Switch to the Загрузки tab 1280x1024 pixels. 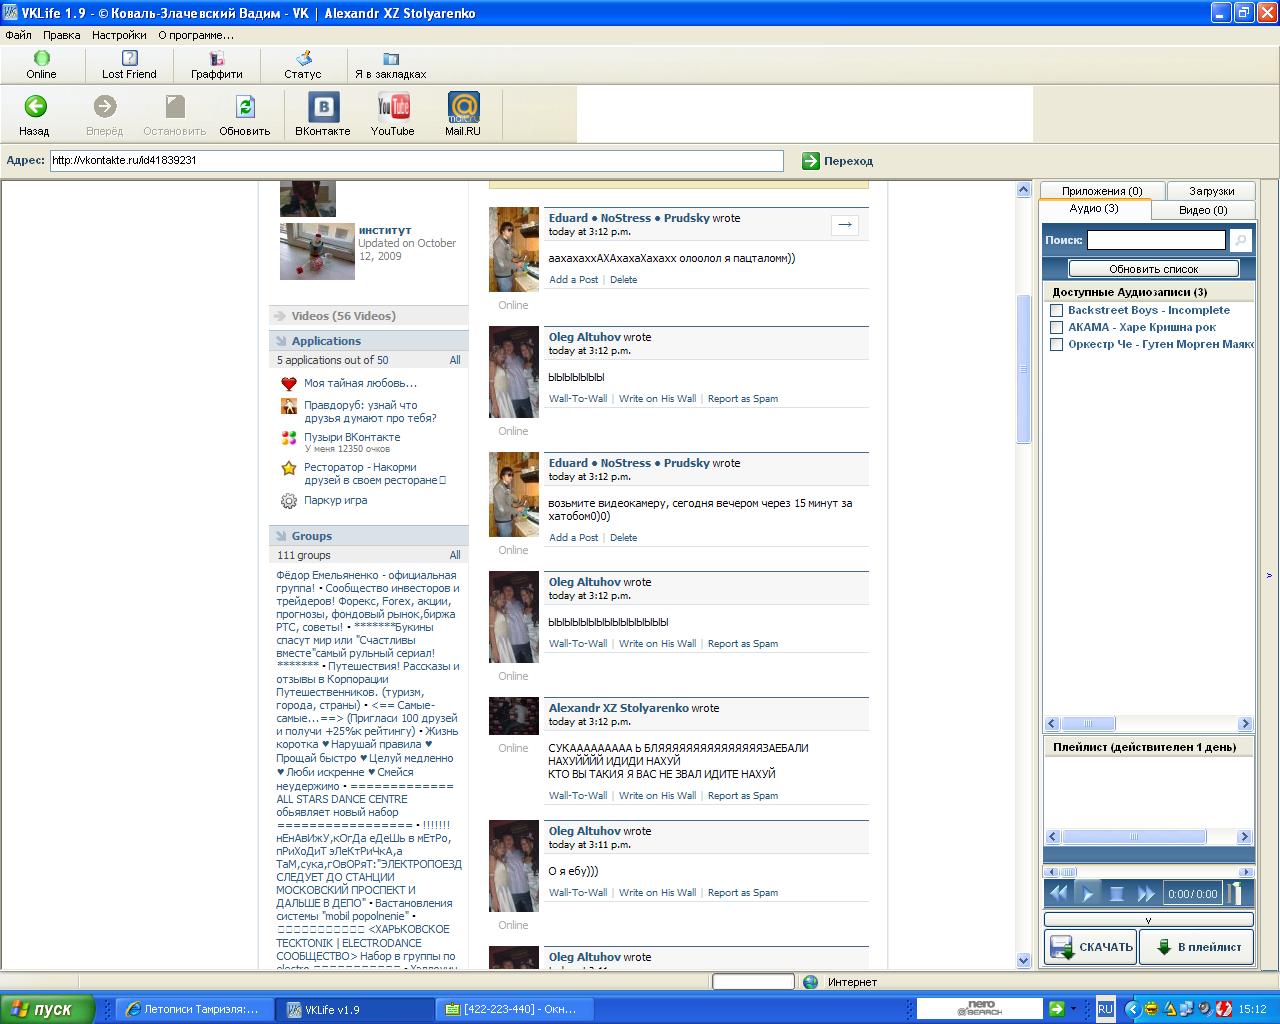pyautogui.click(x=1212, y=191)
